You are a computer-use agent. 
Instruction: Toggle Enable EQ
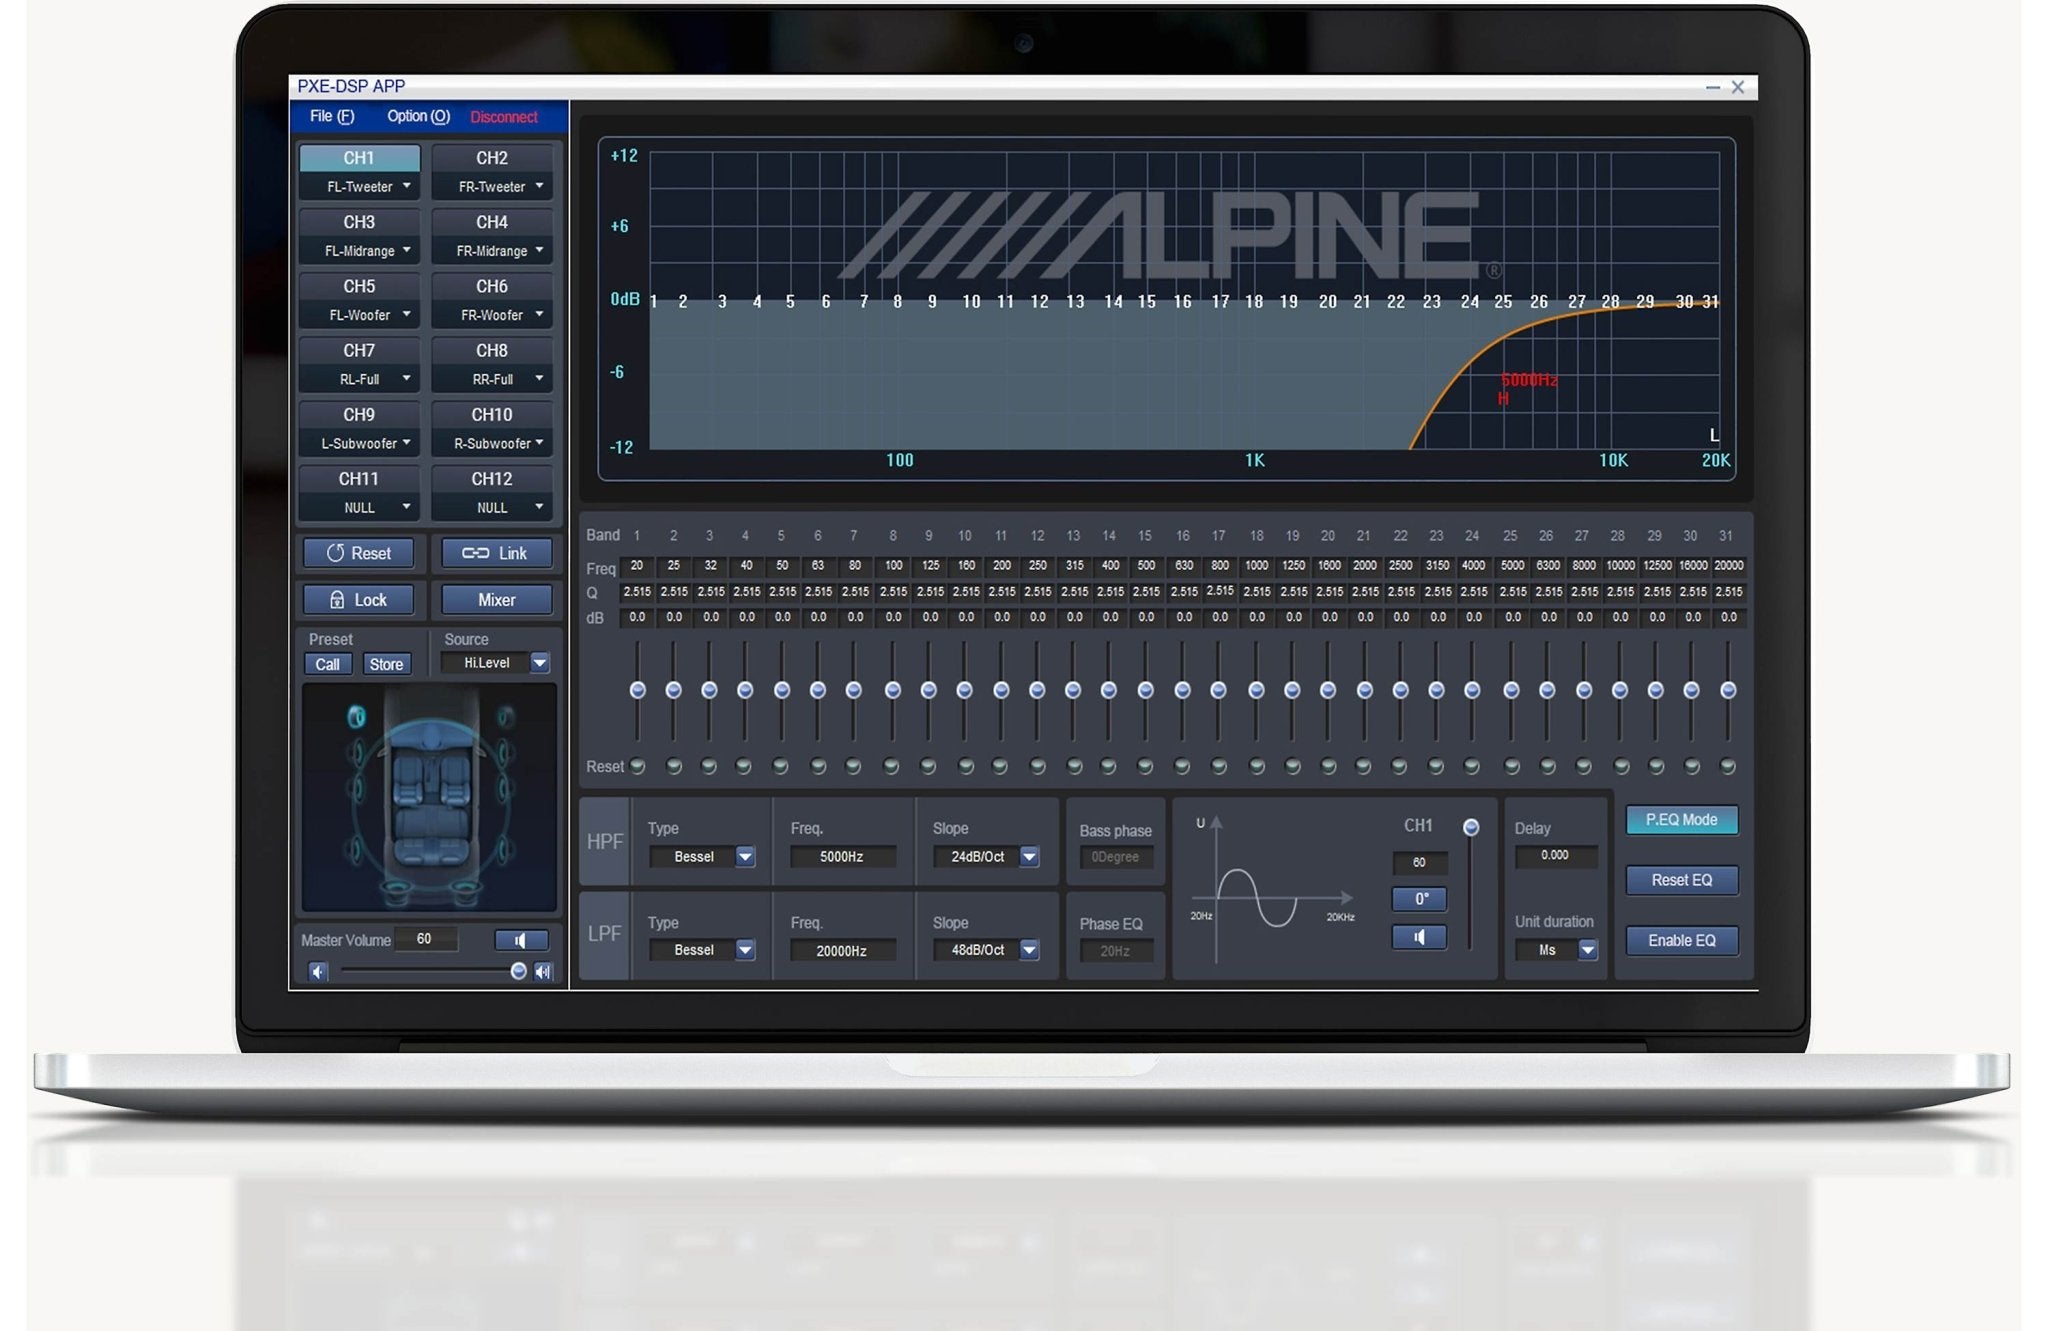pos(1682,940)
